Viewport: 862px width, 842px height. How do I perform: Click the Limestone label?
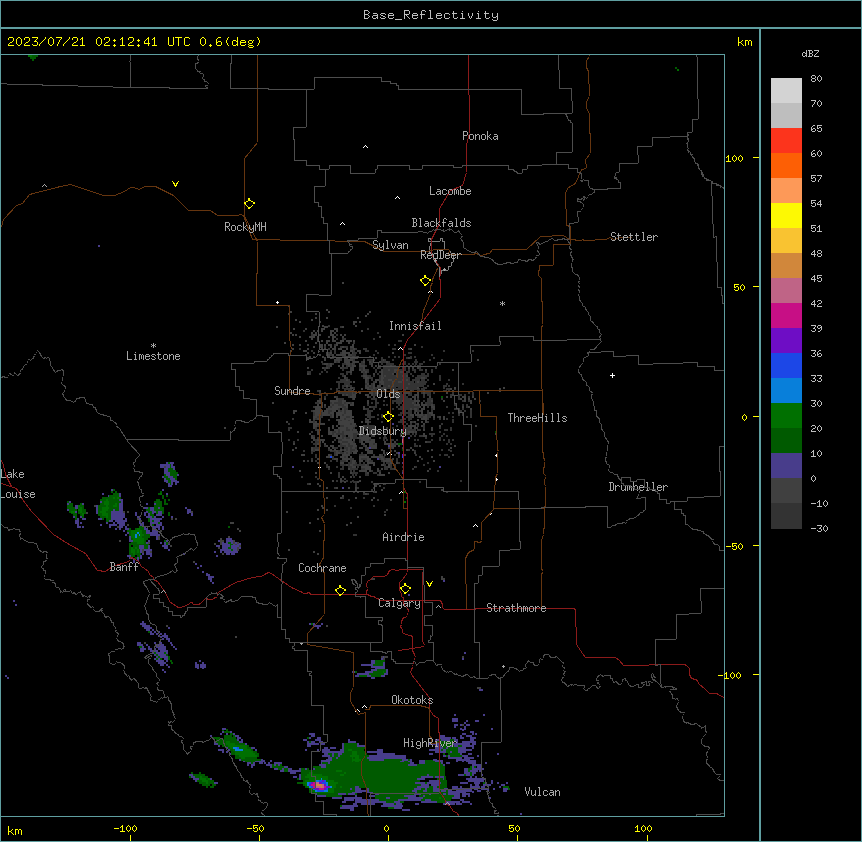pos(153,356)
